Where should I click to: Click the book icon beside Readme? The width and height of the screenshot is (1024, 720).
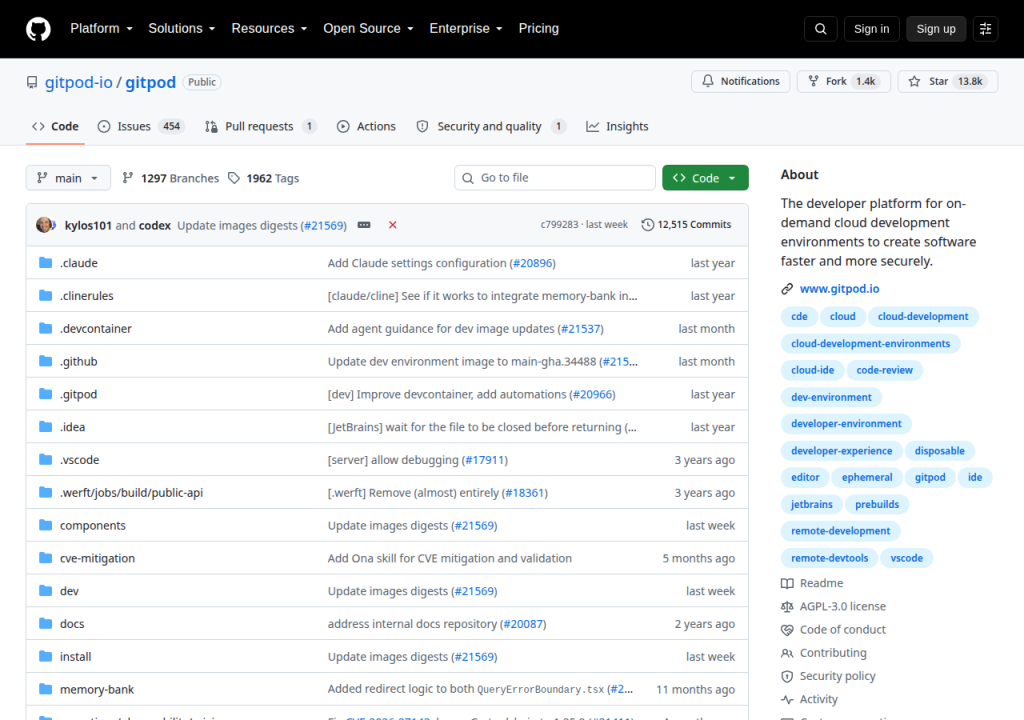[x=787, y=583]
